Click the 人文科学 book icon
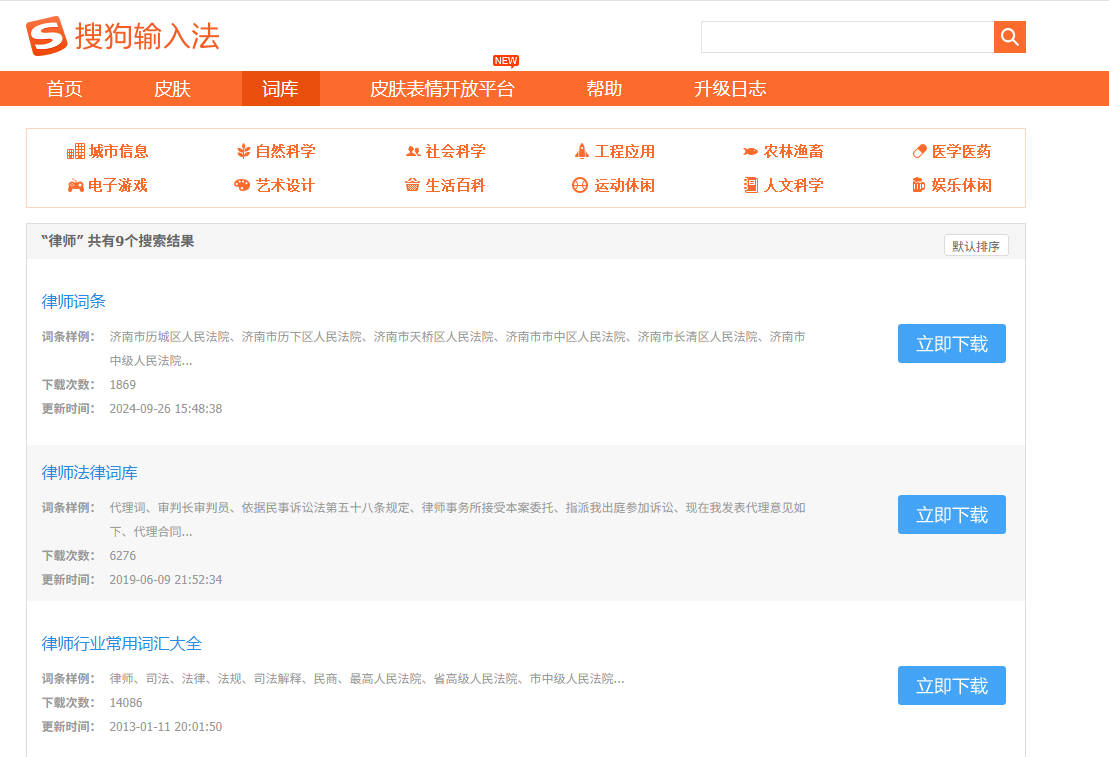Screen dimensions: 1109x757 (750, 185)
